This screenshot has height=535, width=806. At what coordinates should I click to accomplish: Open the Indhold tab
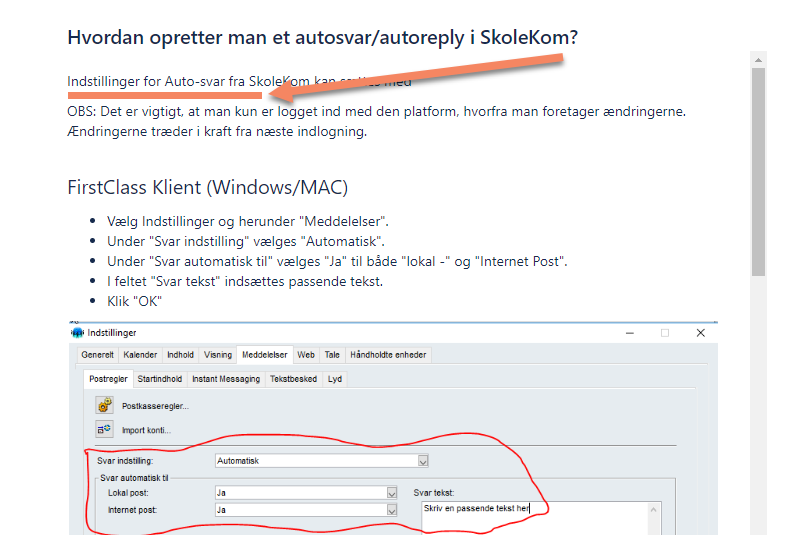pyautogui.click(x=180, y=355)
